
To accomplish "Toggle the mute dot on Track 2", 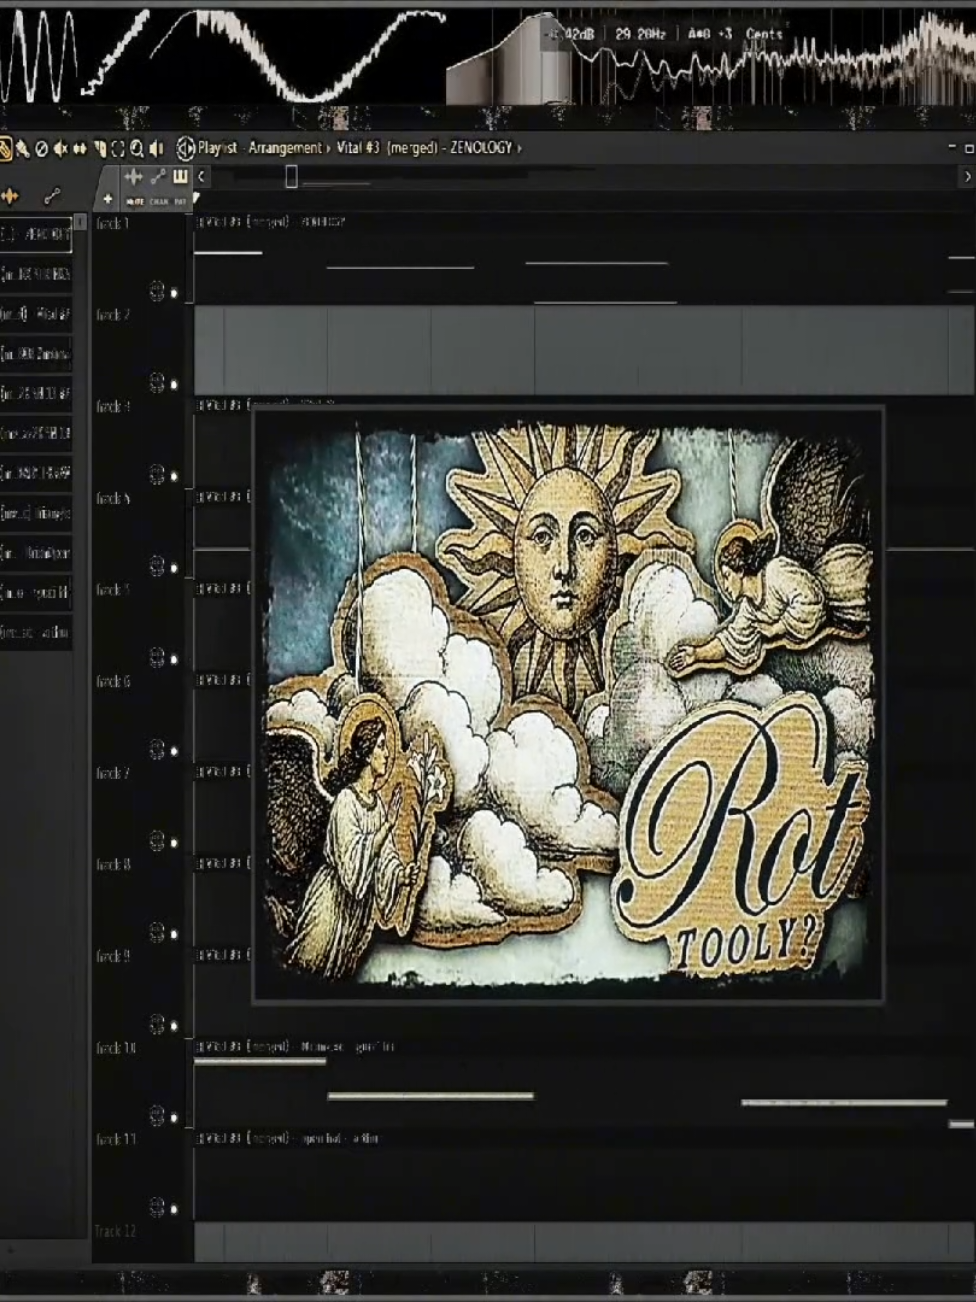I will tap(173, 384).
